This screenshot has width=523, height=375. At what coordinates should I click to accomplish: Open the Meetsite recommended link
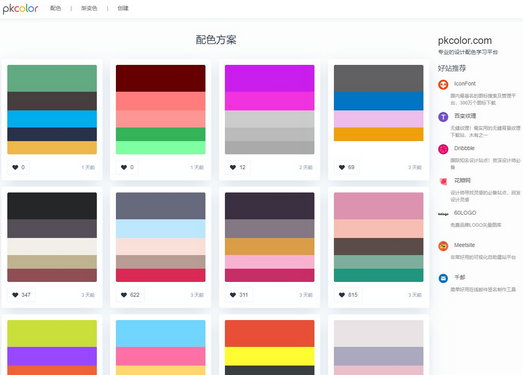[464, 245]
